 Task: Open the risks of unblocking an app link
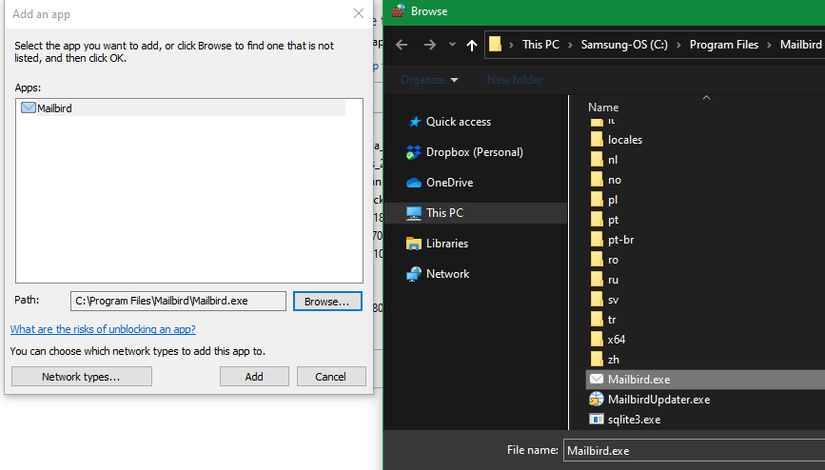click(103, 329)
